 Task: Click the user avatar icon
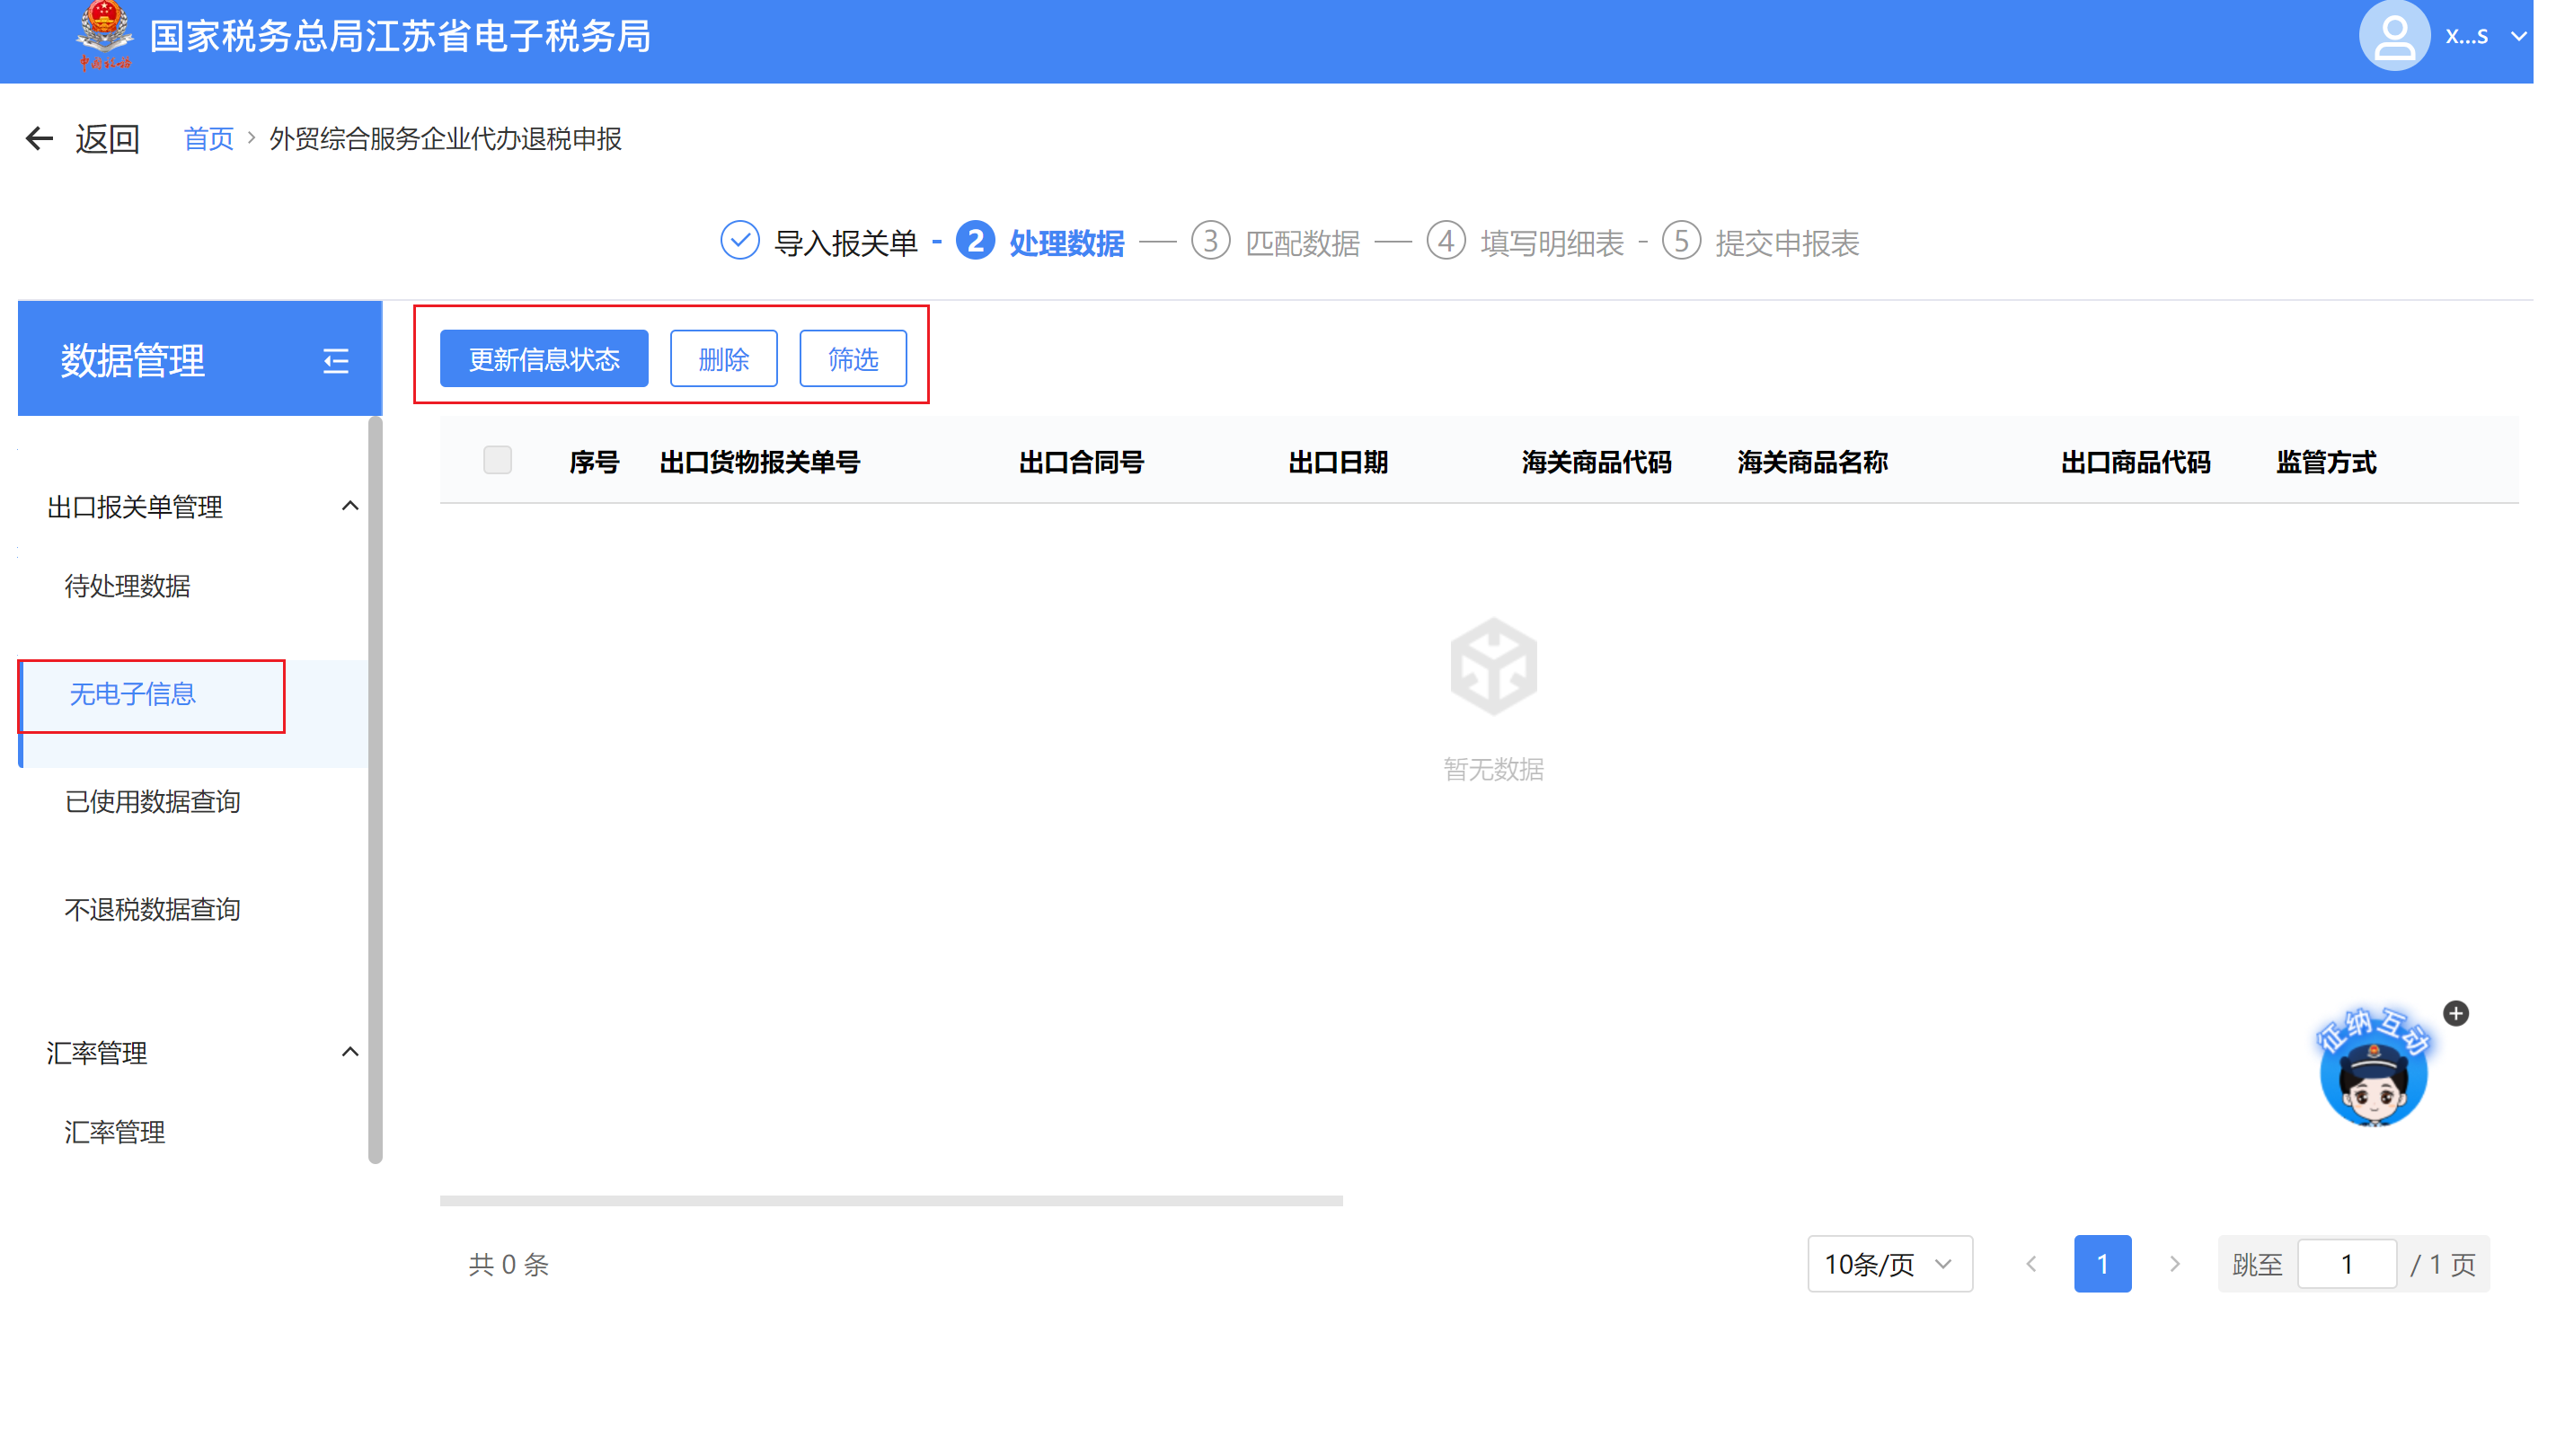[2393, 37]
